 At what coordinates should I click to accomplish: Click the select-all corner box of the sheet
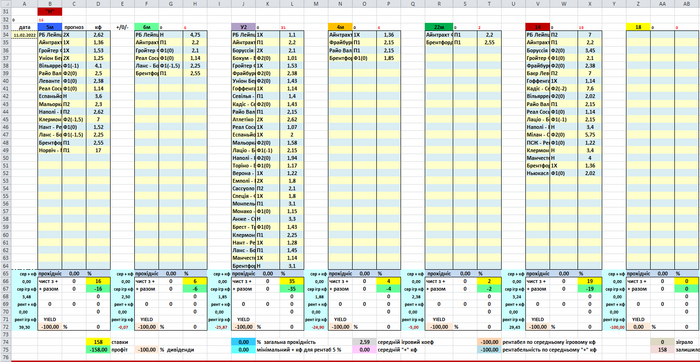[5, 4]
